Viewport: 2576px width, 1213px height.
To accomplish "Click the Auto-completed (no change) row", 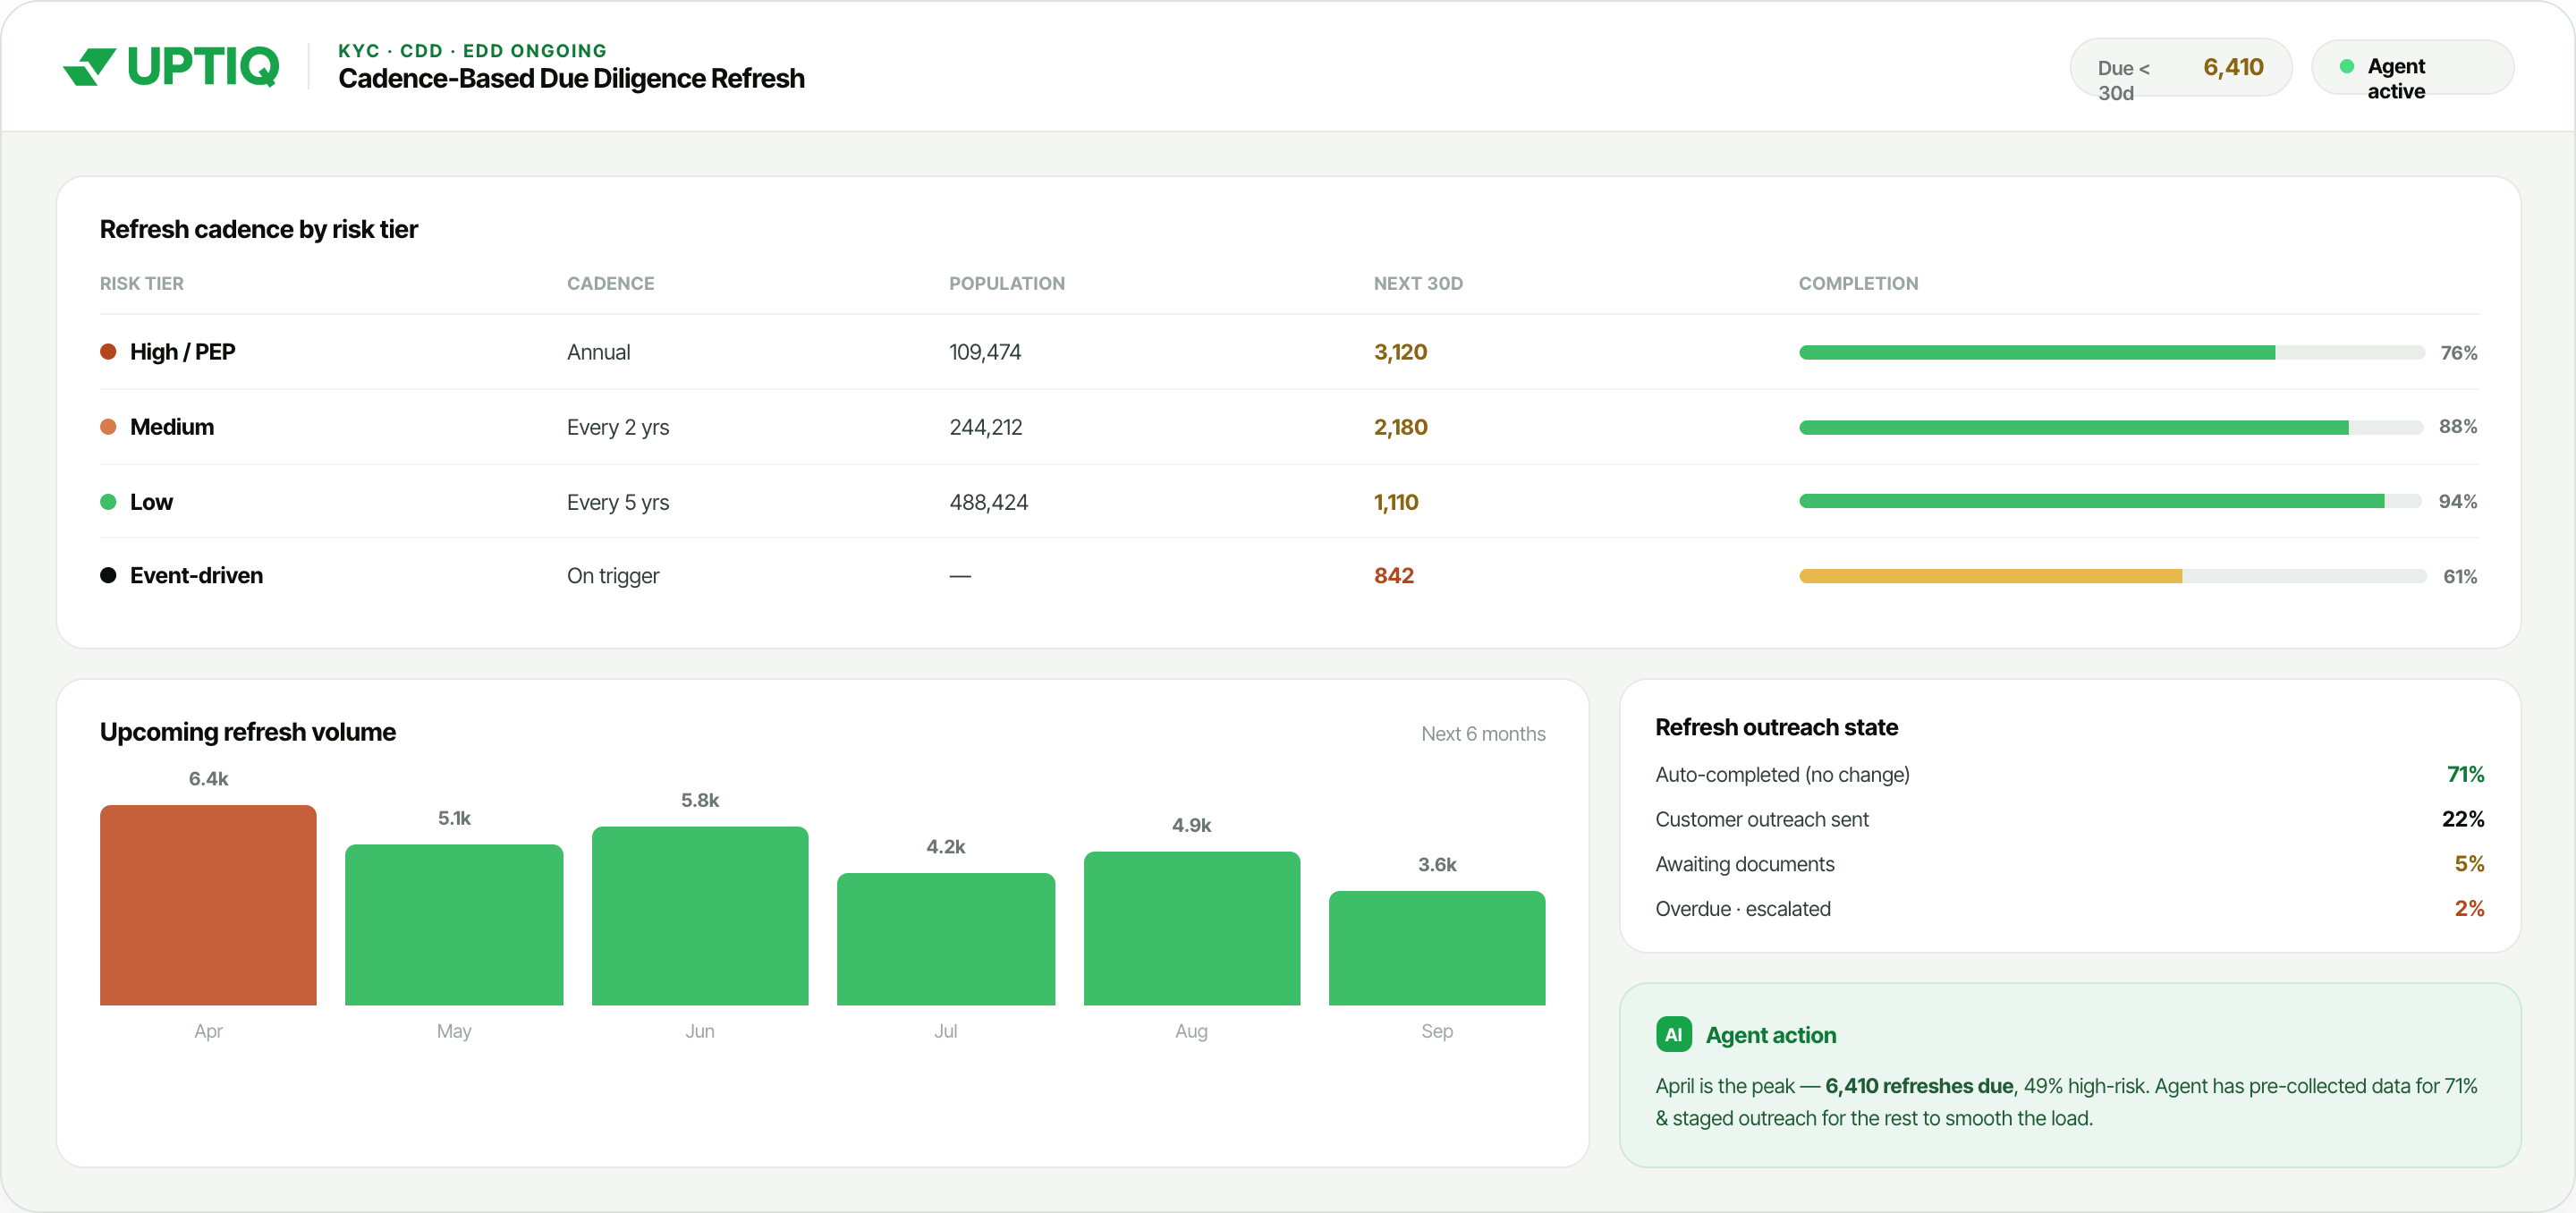I will (x=2069, y=774).
